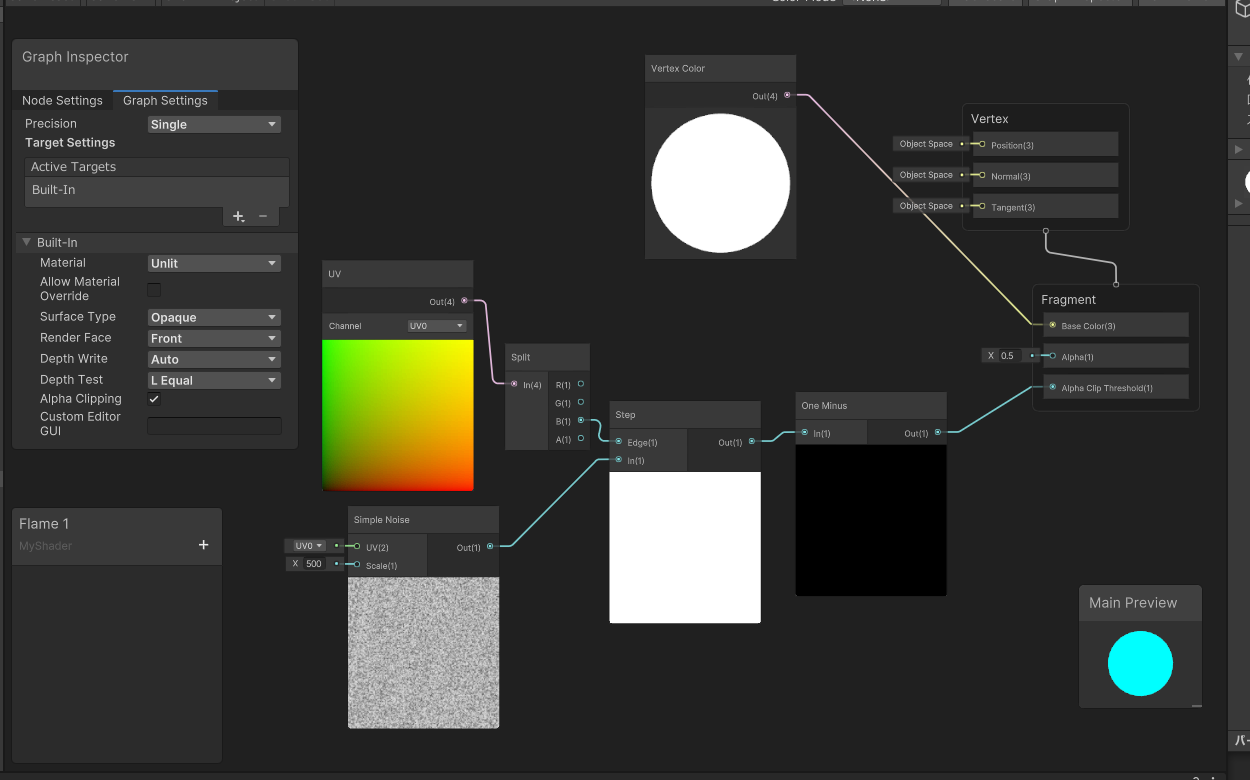The image size is (1250, 780).
Task: Open Simple Noise UV0 input dropdown
Action: coord(307,546)
